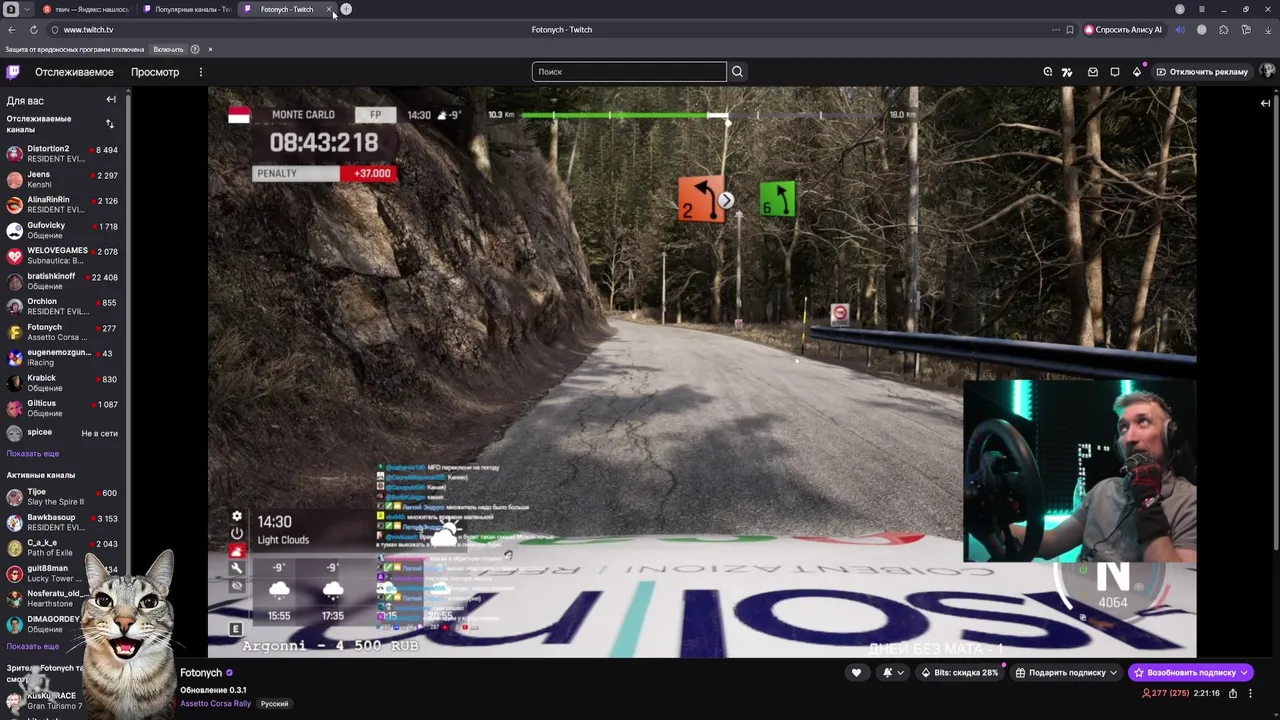The width and height of the screenshot is (1280, 720).
Task: Open WELOVEGAMES channel in sidebar
Action: click(x=62, y=256)
